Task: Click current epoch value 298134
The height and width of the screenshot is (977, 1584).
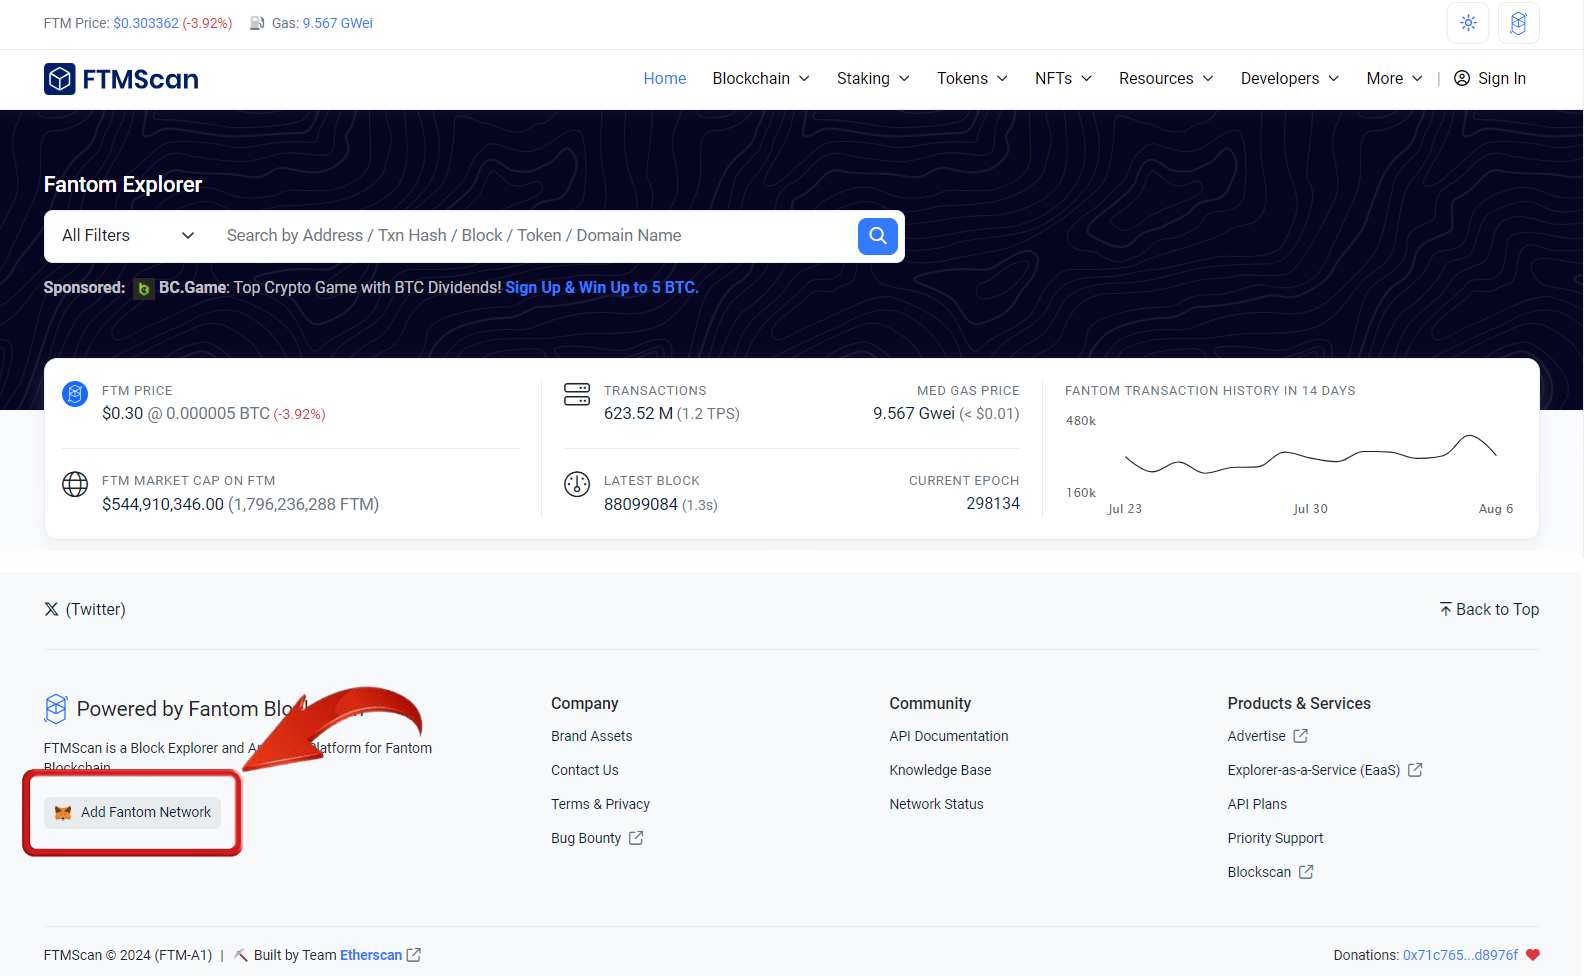Action: (993, 504)
